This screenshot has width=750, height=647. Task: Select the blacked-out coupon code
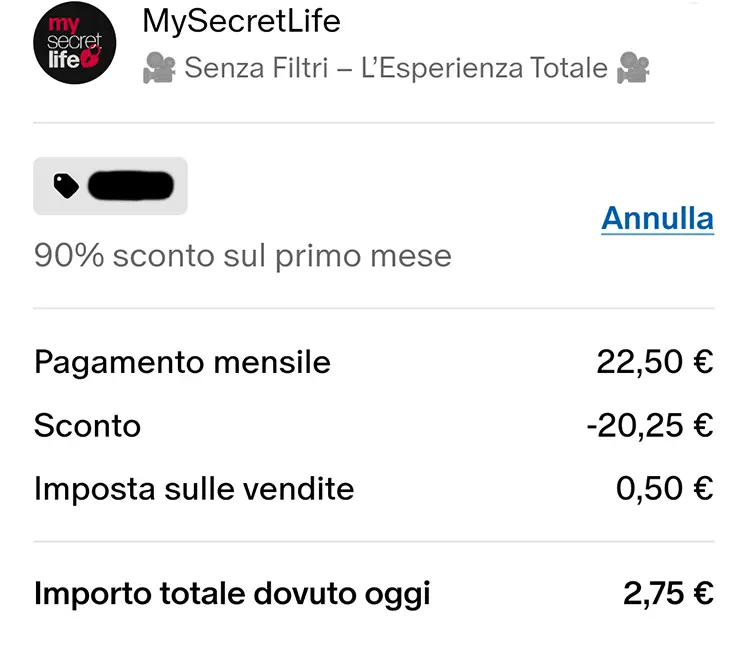click(131, 186)
